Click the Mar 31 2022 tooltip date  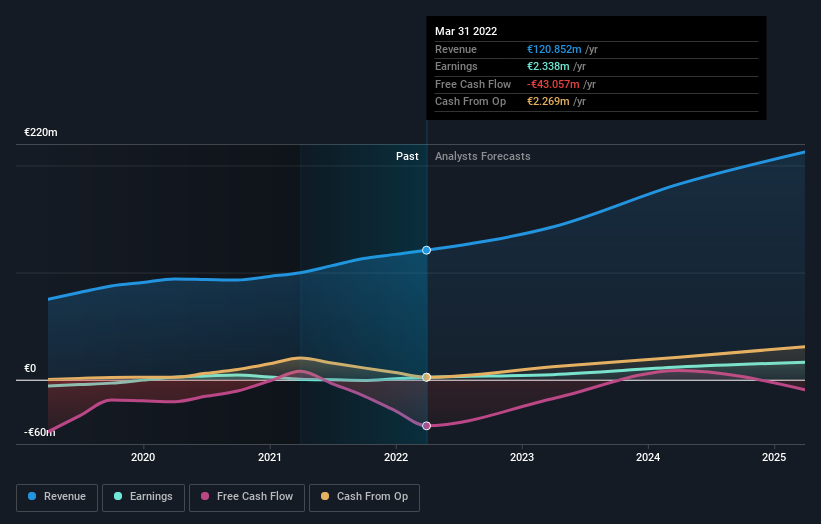coord(466,31)
